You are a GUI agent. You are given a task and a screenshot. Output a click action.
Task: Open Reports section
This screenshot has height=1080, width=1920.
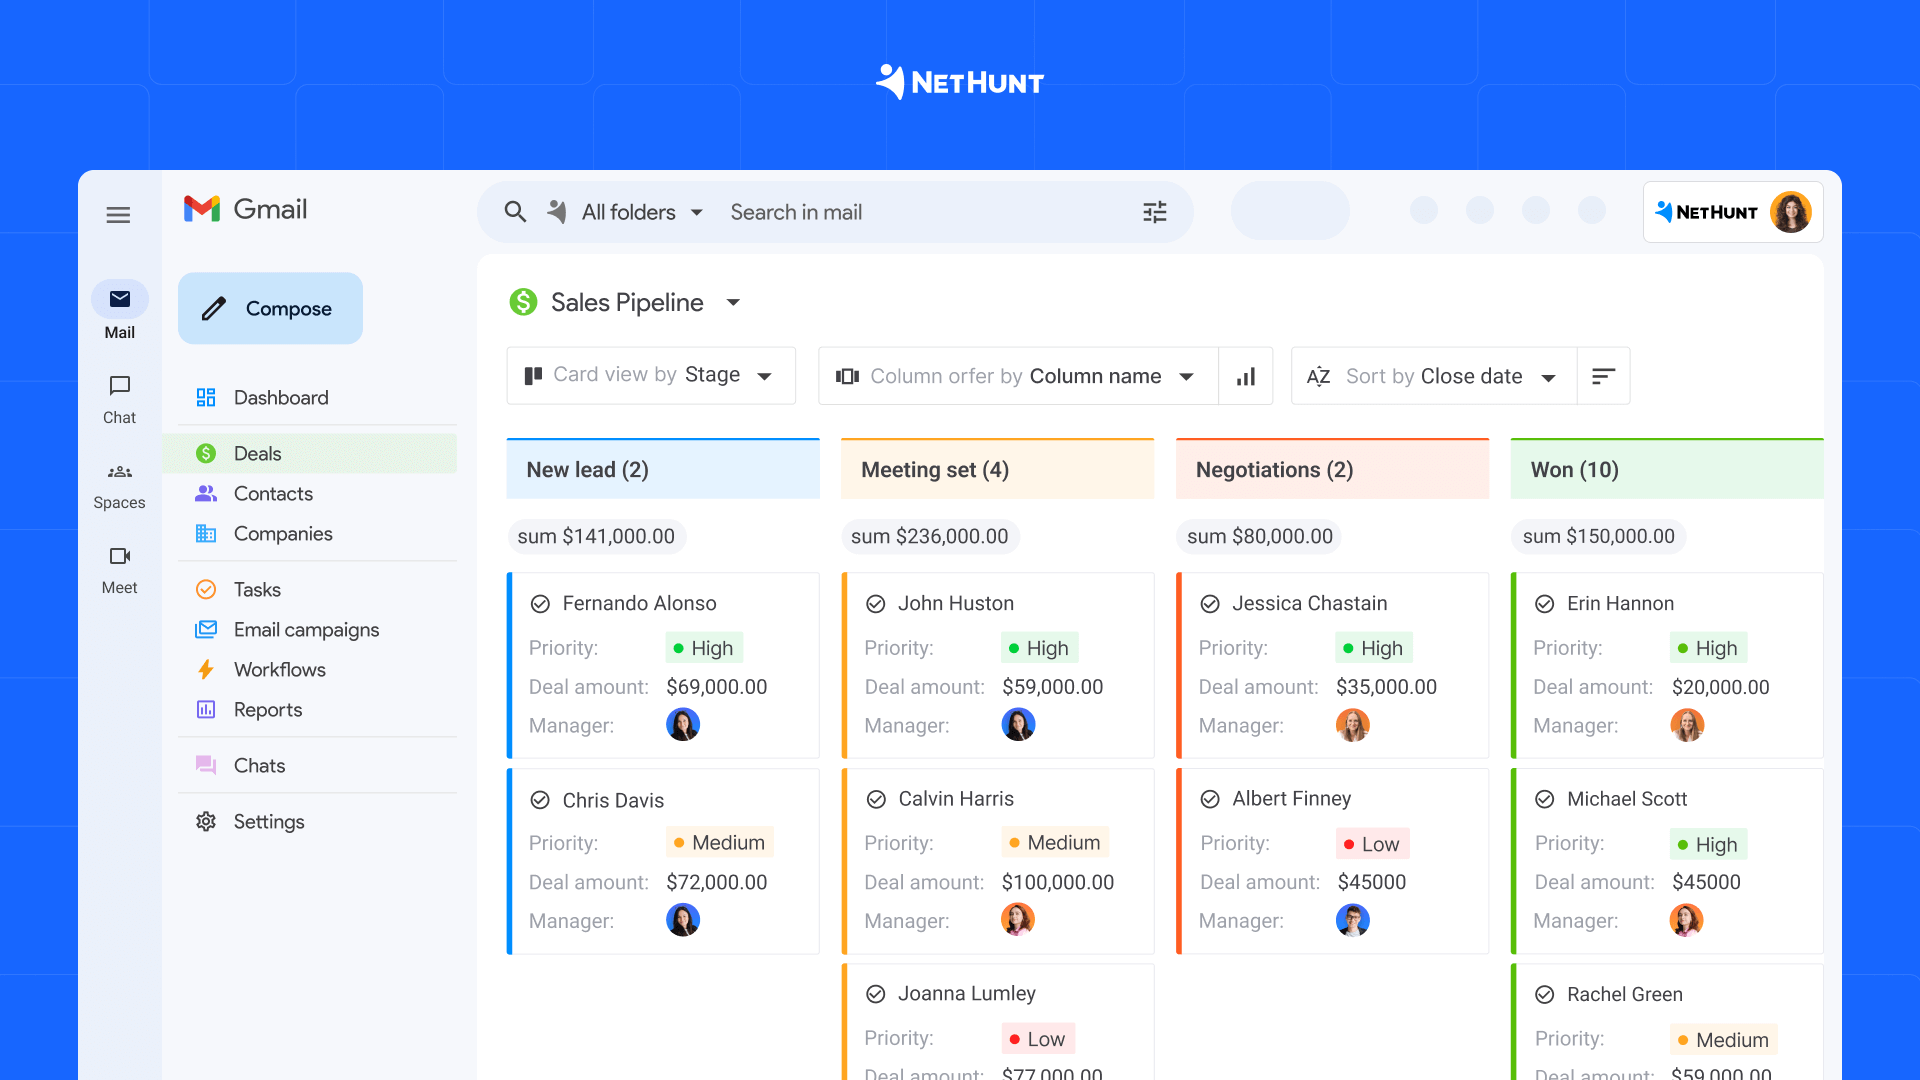[268, 708]
